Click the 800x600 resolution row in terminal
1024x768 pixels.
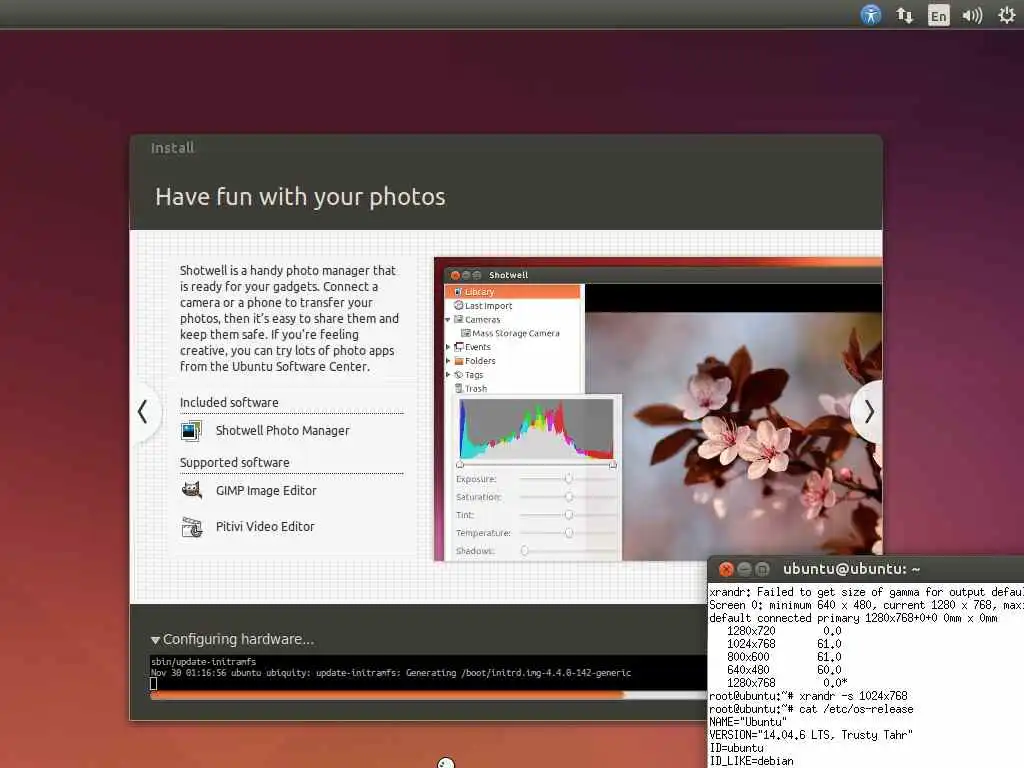coord(784,657)
